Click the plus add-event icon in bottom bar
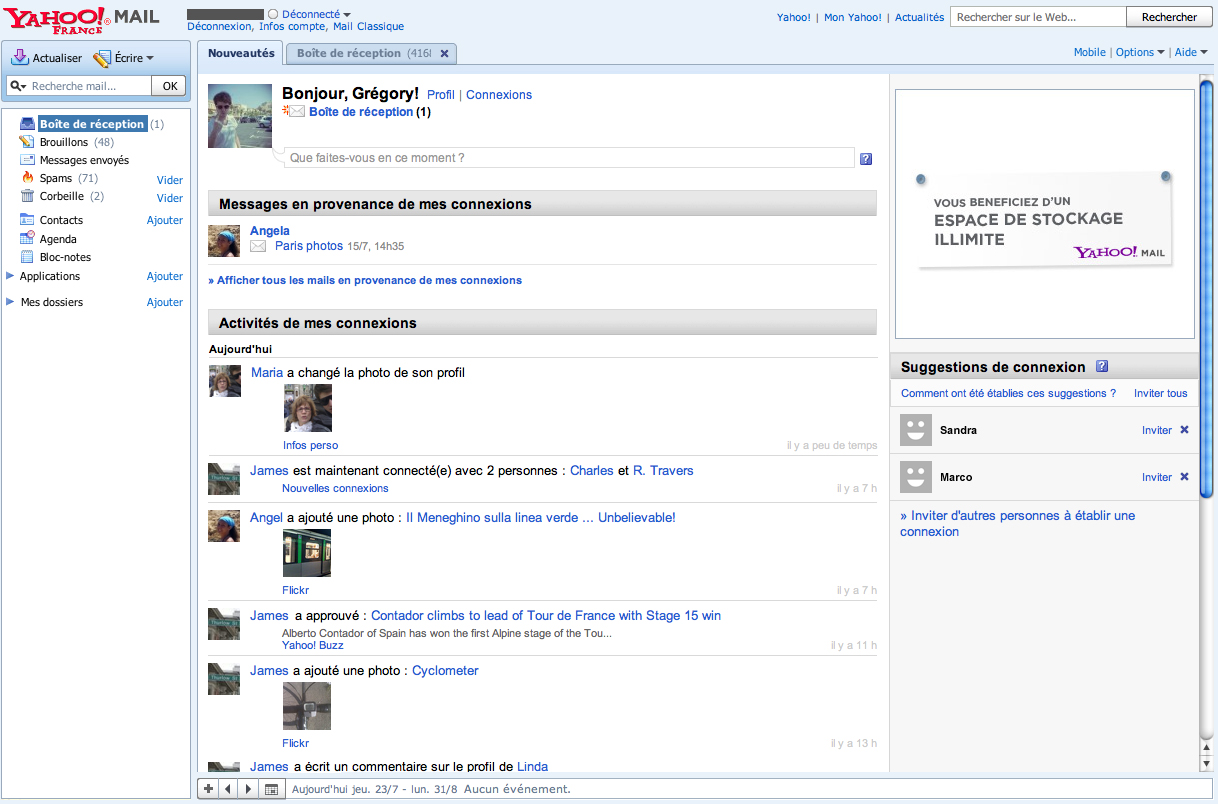Screen dimensions: 1218x804 coord(208,789)
